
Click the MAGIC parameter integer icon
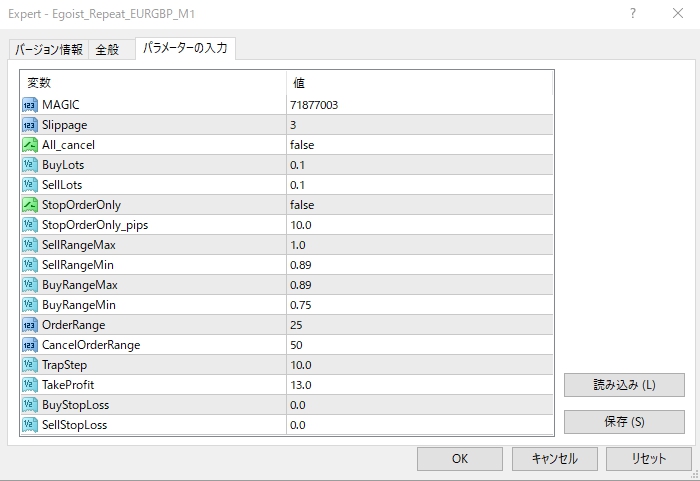(29, 105)
